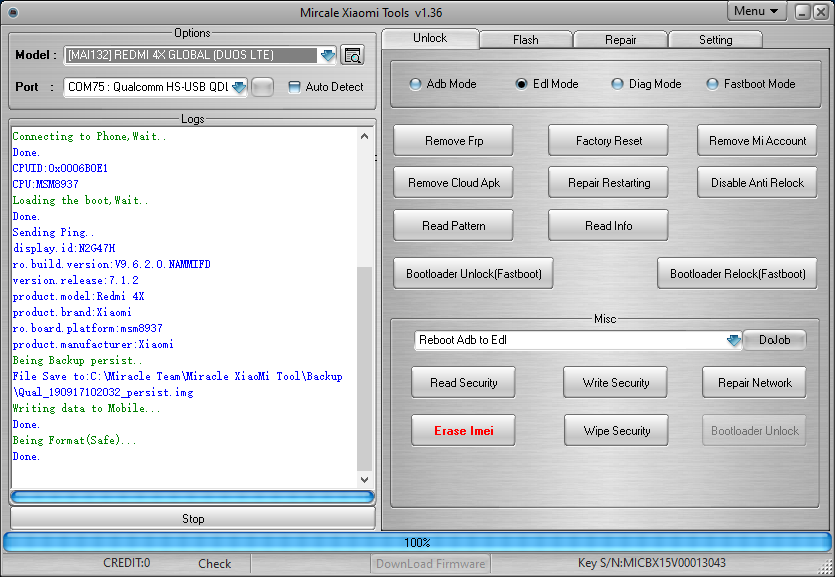Click the Remove Frp button
Viewport: 835px width, 577px height.
(454, 141)
